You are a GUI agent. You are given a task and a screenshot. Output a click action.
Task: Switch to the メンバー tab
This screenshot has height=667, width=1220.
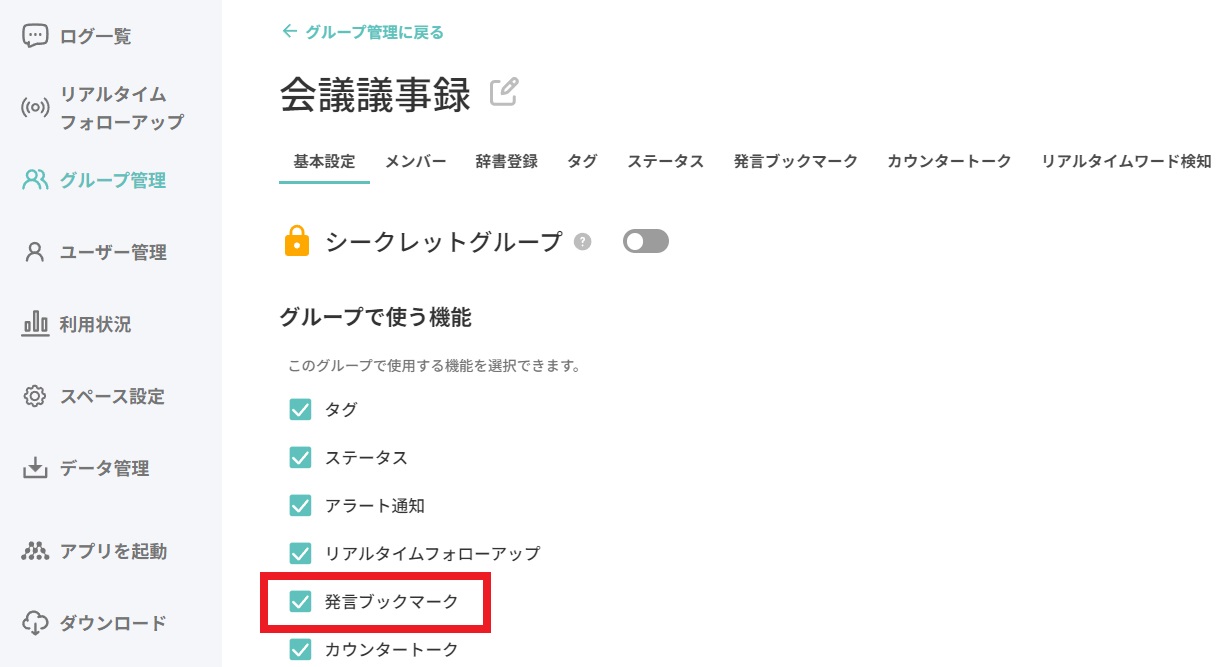tap(416, 161)
